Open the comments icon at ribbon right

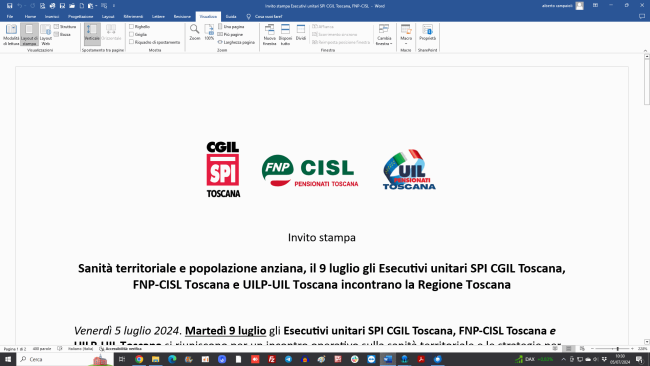coord(642,17)
